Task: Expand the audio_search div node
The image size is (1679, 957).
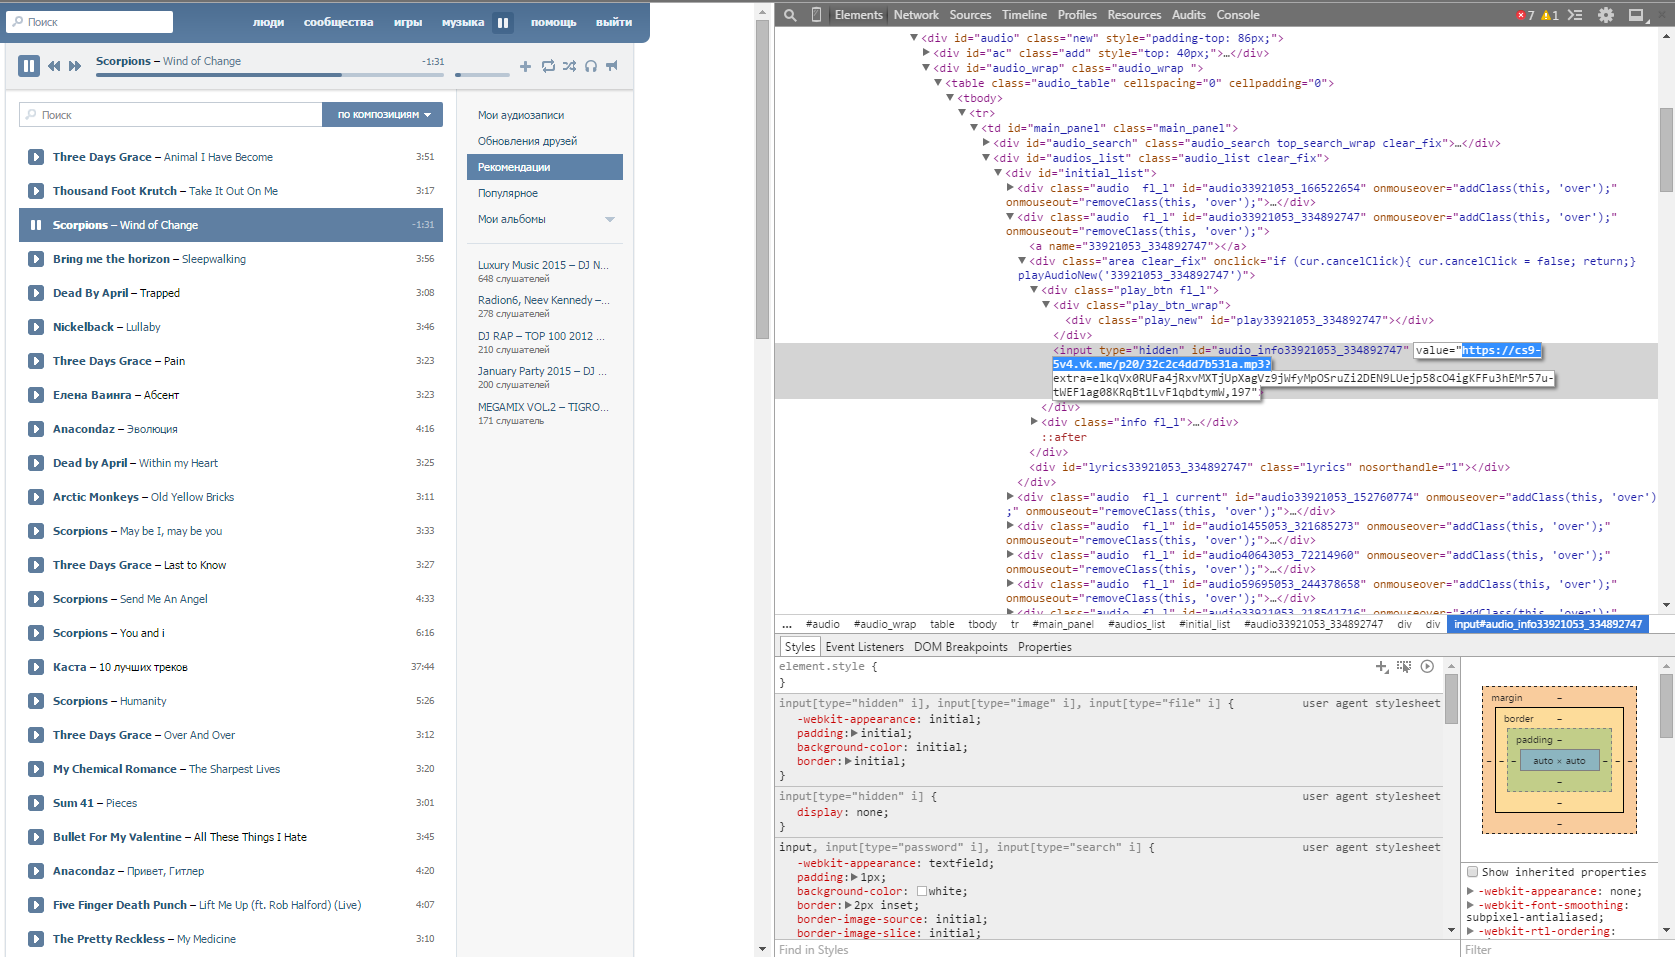Action: [x=986, y=143]
